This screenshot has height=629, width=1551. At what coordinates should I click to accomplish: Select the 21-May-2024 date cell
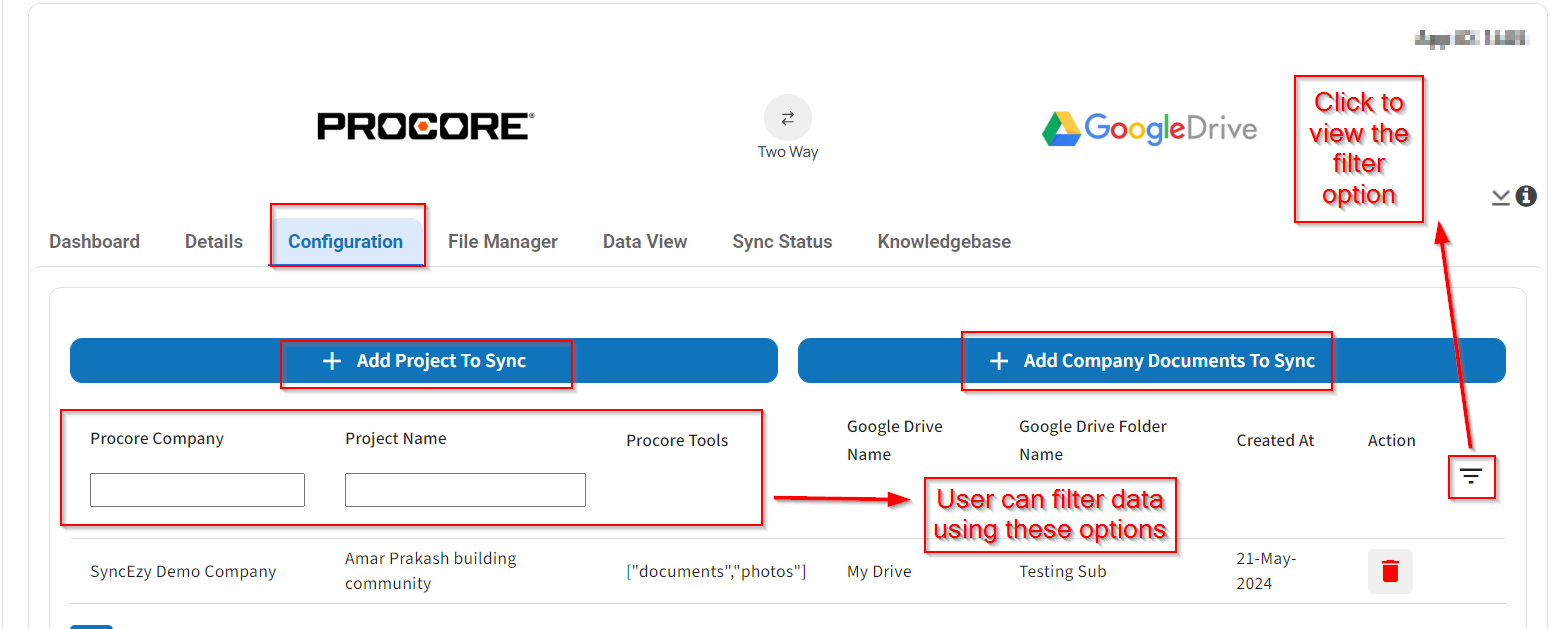pyautogui.click(x=1266, y=571)
